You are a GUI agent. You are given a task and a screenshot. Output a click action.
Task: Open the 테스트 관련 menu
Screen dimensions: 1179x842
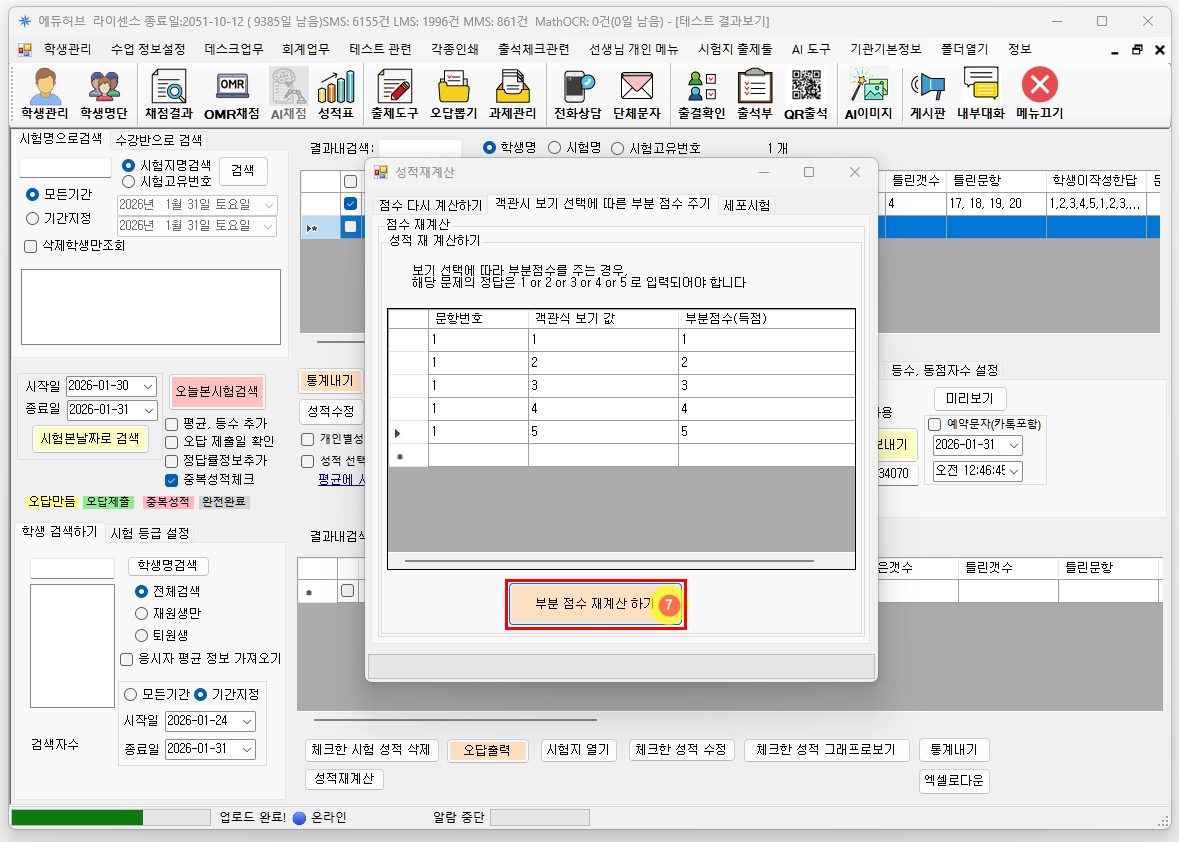tap(379, 49)
